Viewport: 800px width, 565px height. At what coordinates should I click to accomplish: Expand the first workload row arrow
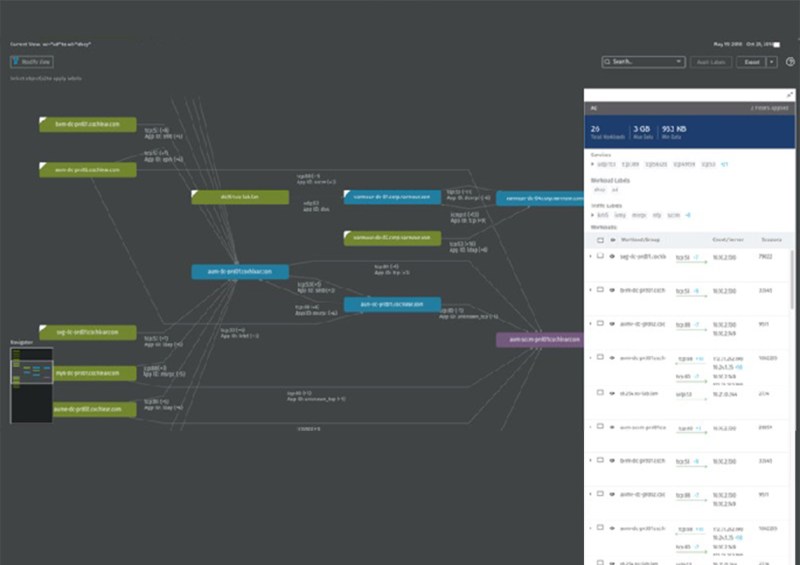pyautogui.click(x=590, y=257)
